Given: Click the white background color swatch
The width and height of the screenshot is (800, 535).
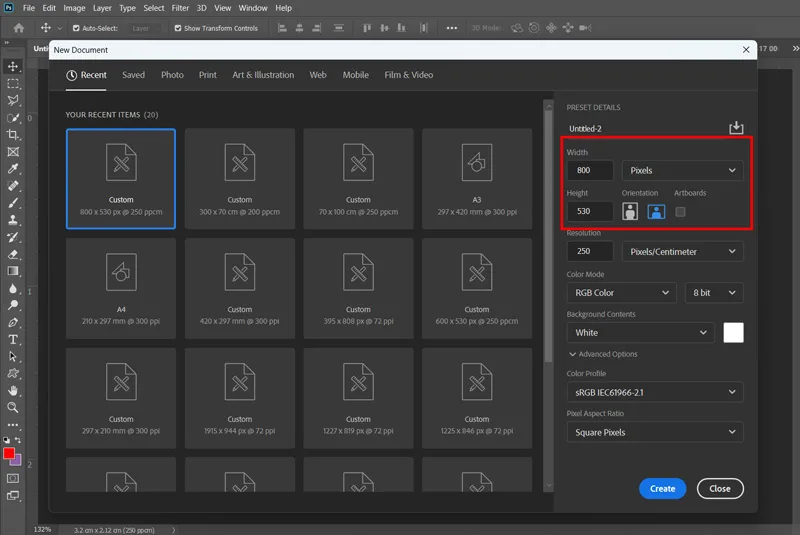Looking at the screenshot, I should tap(733, 333).
